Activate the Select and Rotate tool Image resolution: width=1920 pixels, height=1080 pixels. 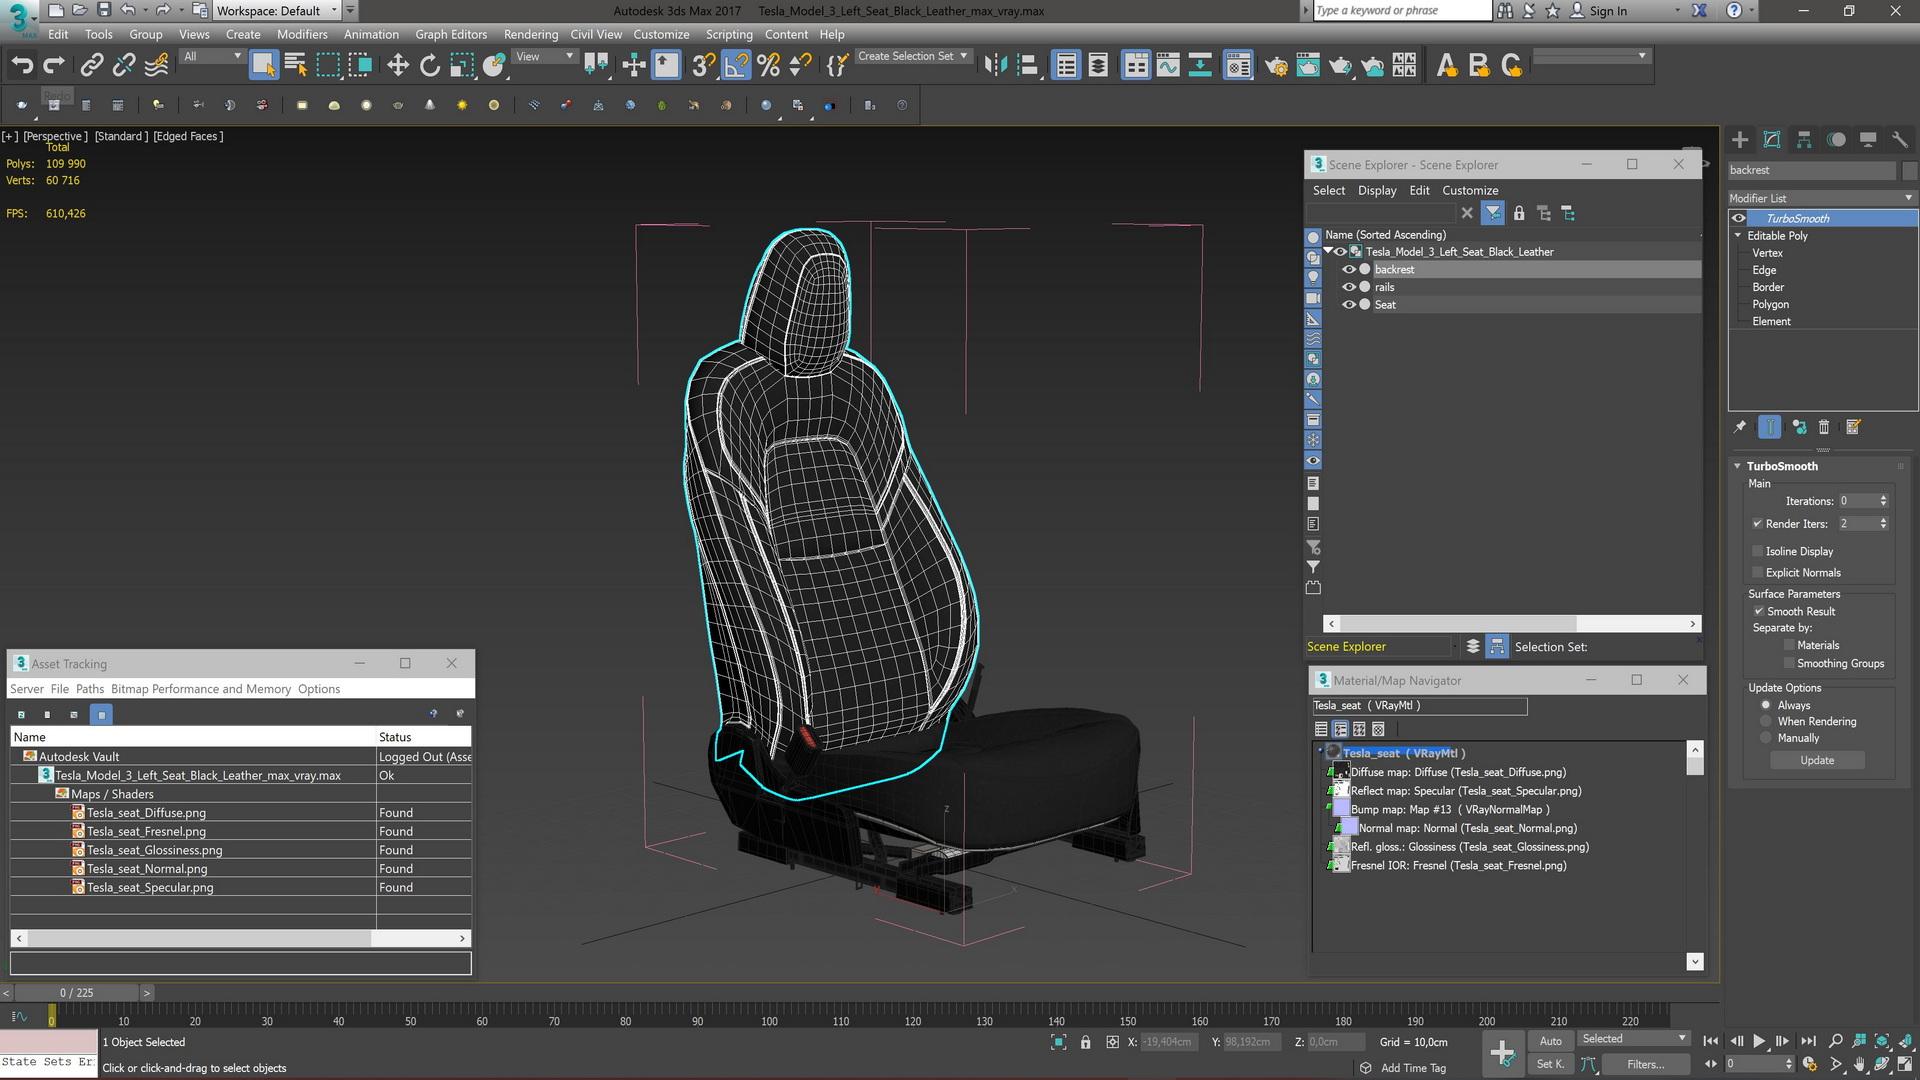430,66
